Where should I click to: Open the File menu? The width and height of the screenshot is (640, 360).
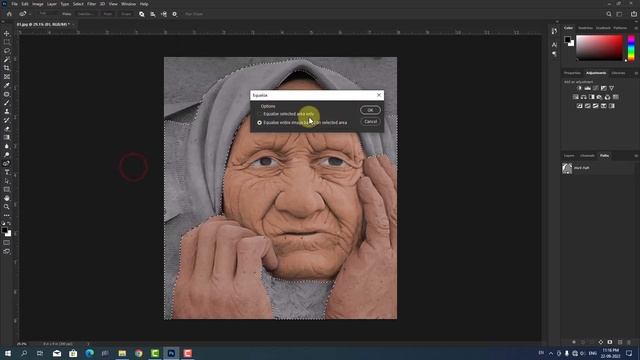coord(14,4)
